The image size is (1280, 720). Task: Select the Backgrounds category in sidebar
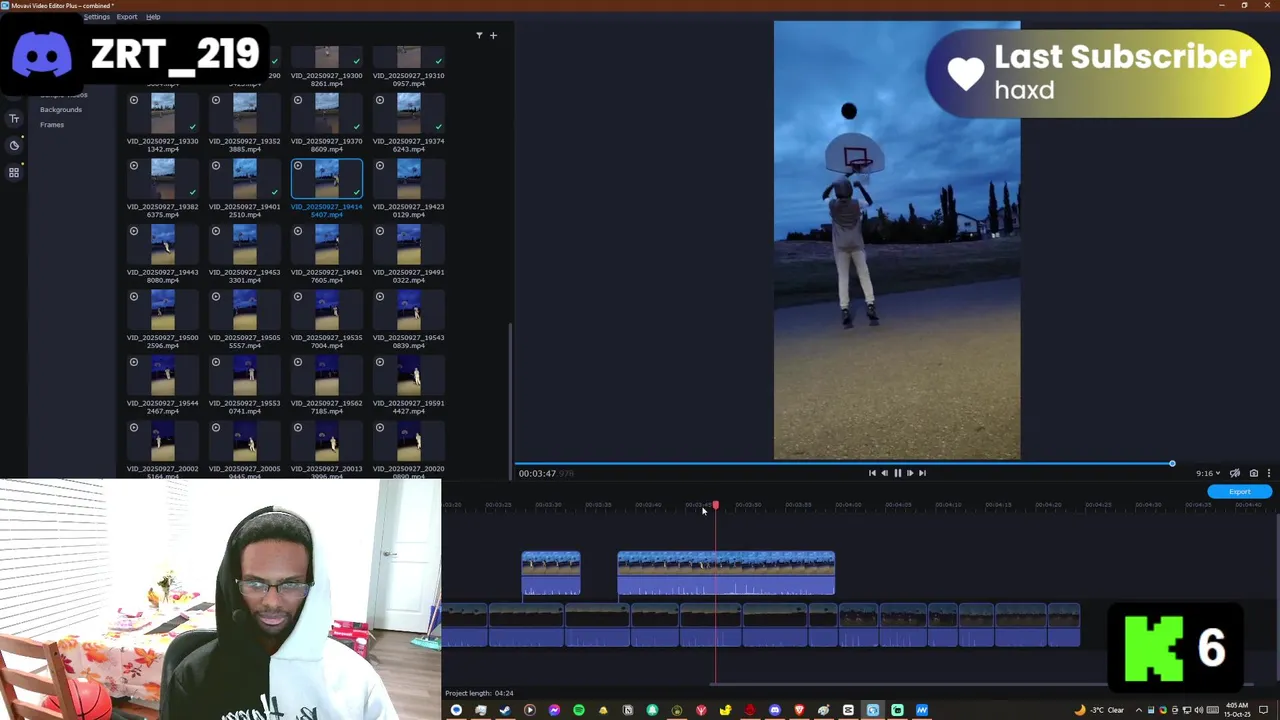coord(61,110)
